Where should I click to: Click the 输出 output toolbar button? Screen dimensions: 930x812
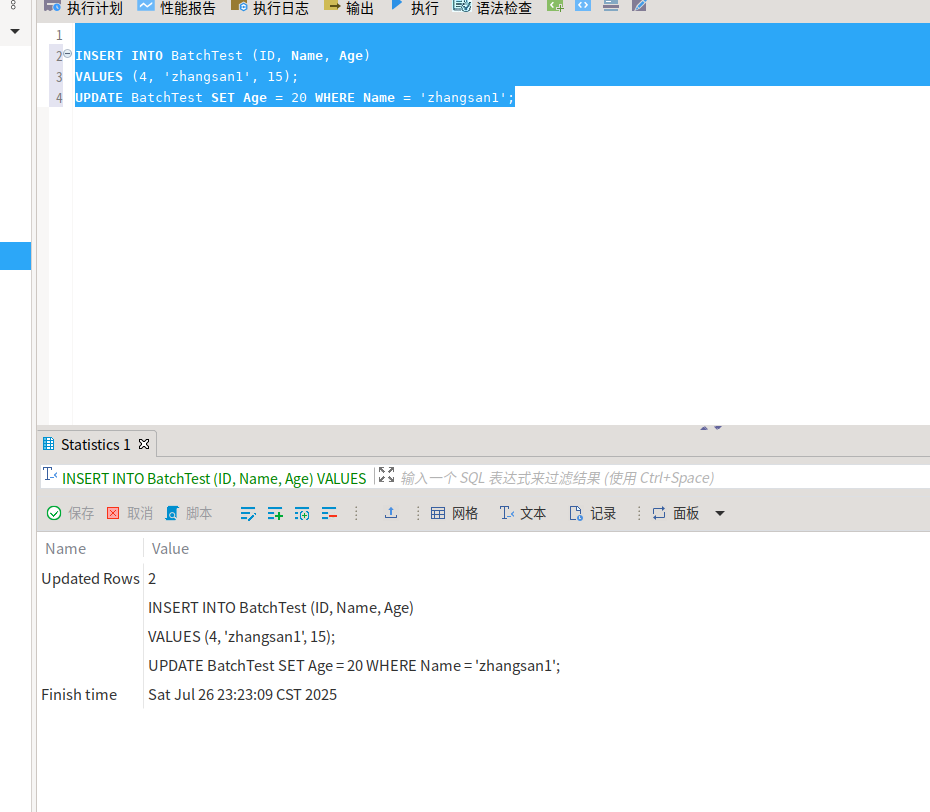pyautogui.click(x=349, y=8)
